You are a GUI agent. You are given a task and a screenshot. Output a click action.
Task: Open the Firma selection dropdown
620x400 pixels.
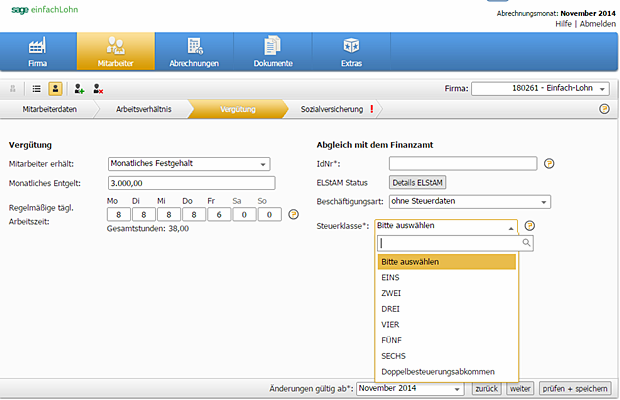pos(540,89)
